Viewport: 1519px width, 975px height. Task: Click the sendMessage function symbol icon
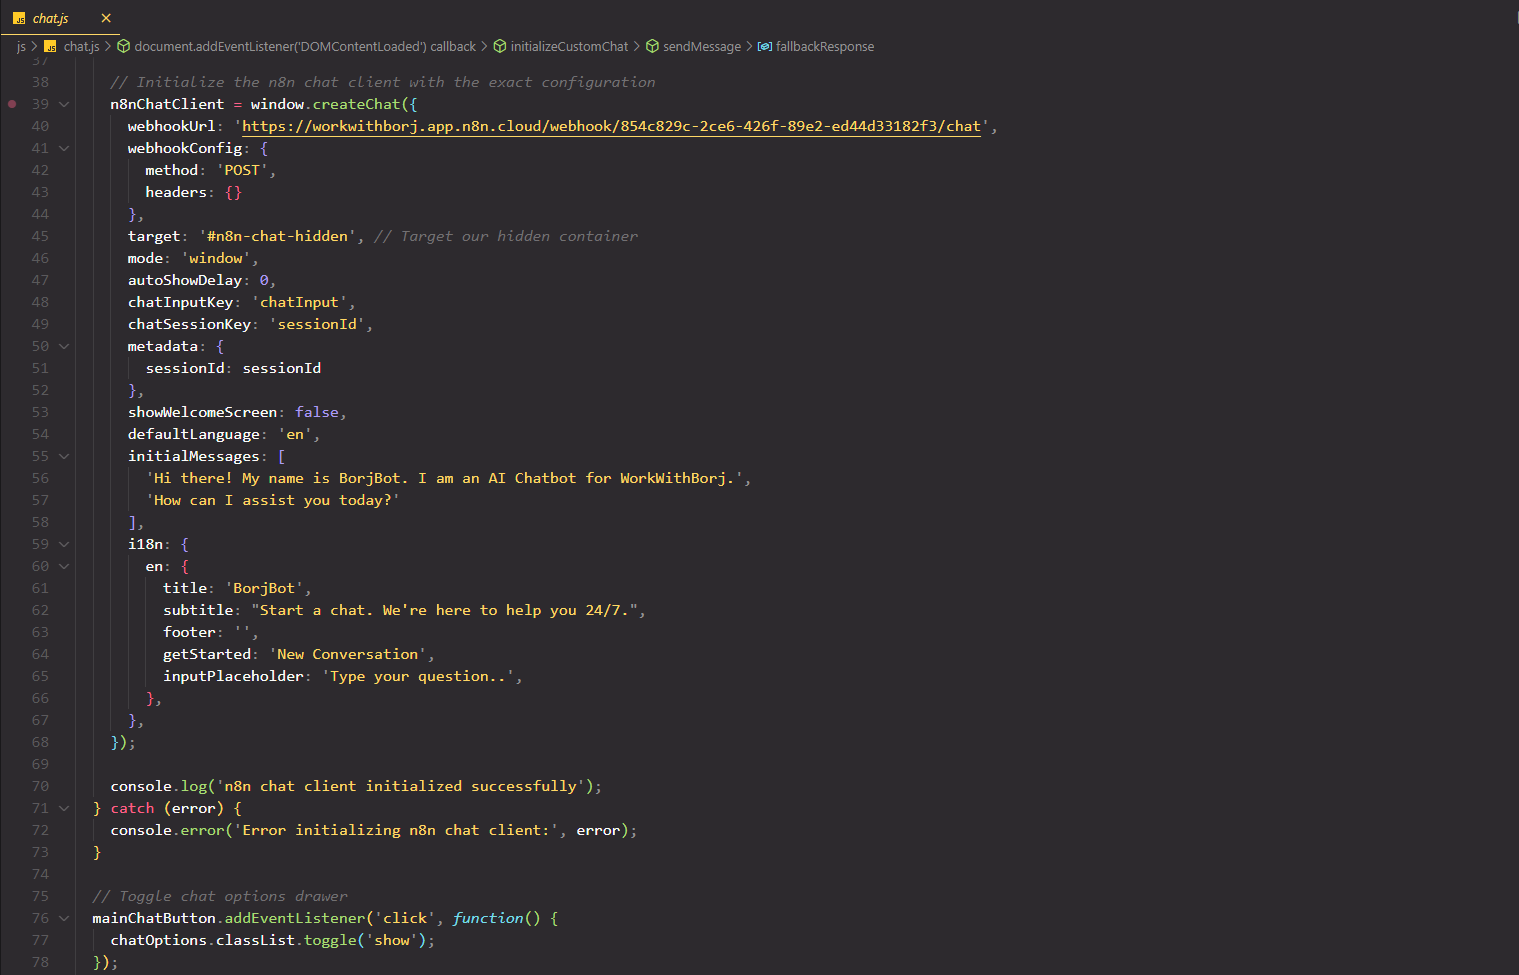pos(652,46)
